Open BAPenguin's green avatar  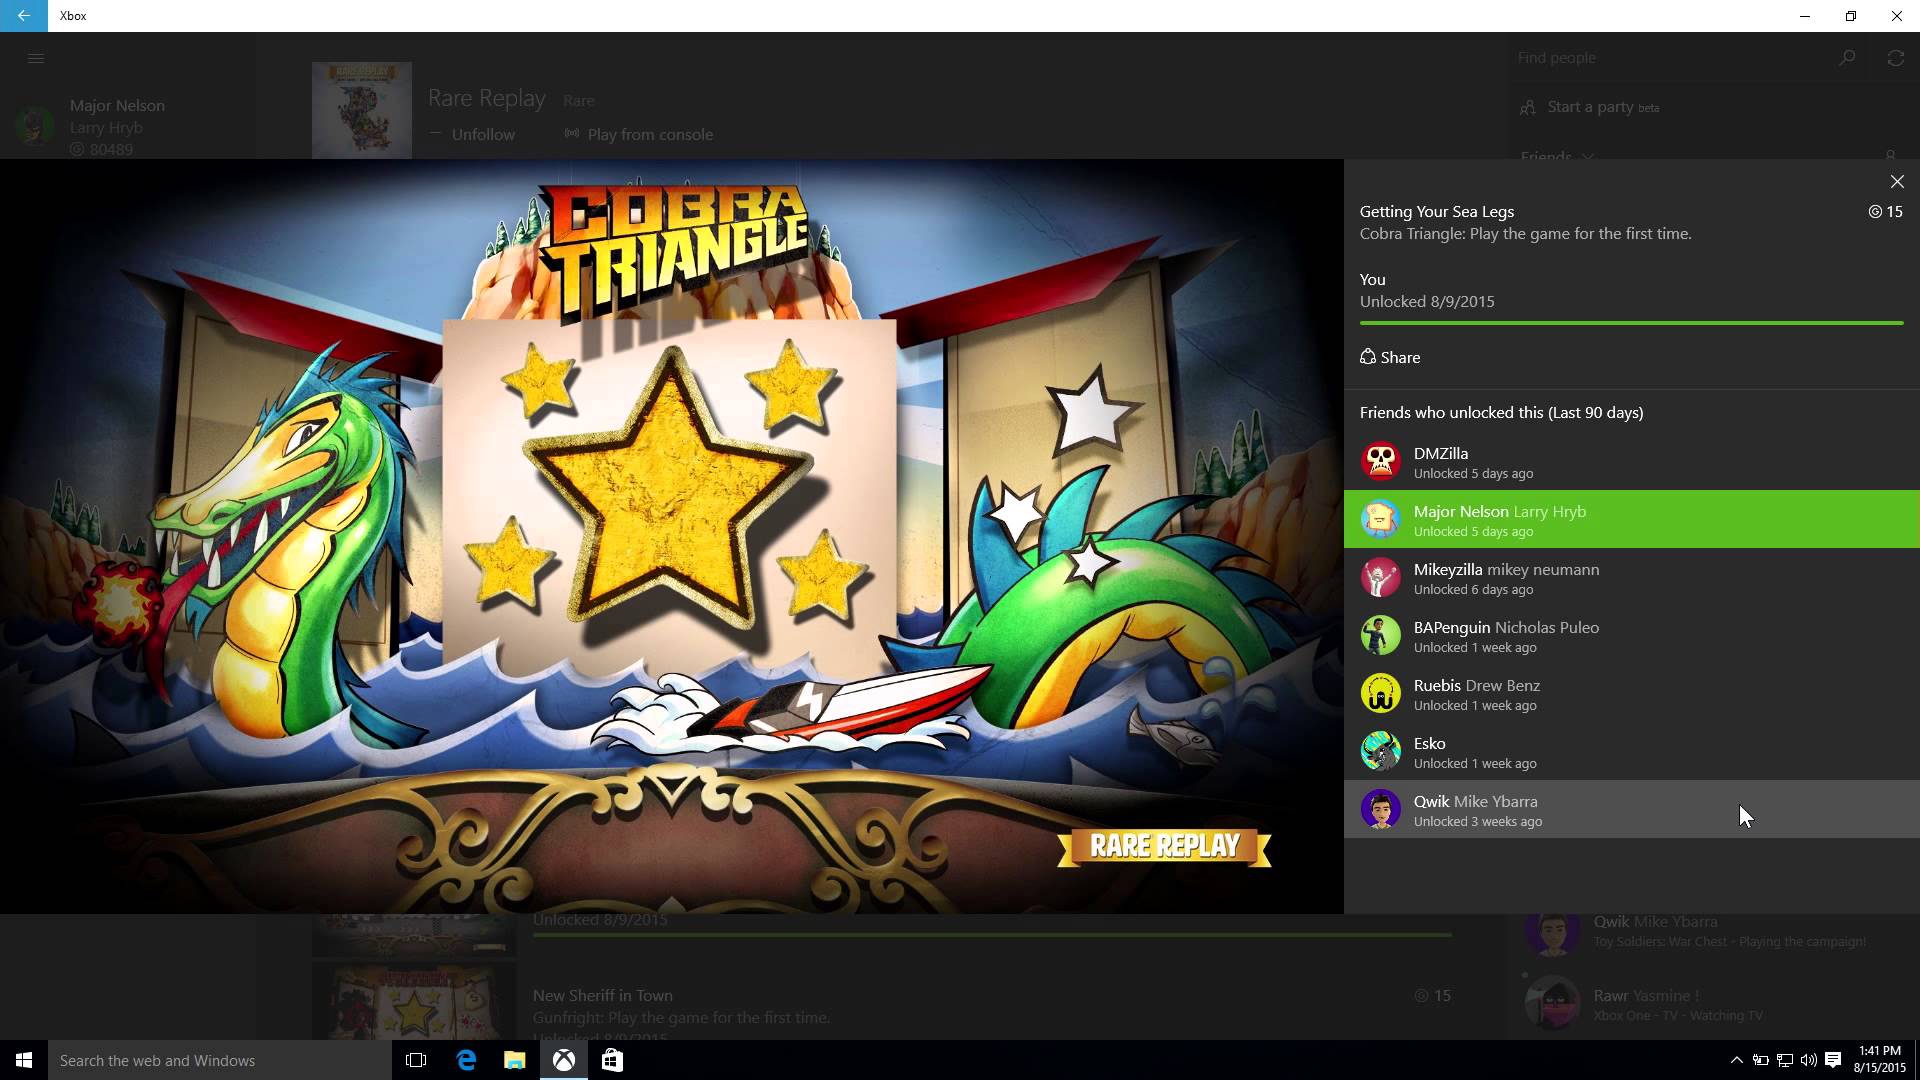click(x=1380, y=636)
